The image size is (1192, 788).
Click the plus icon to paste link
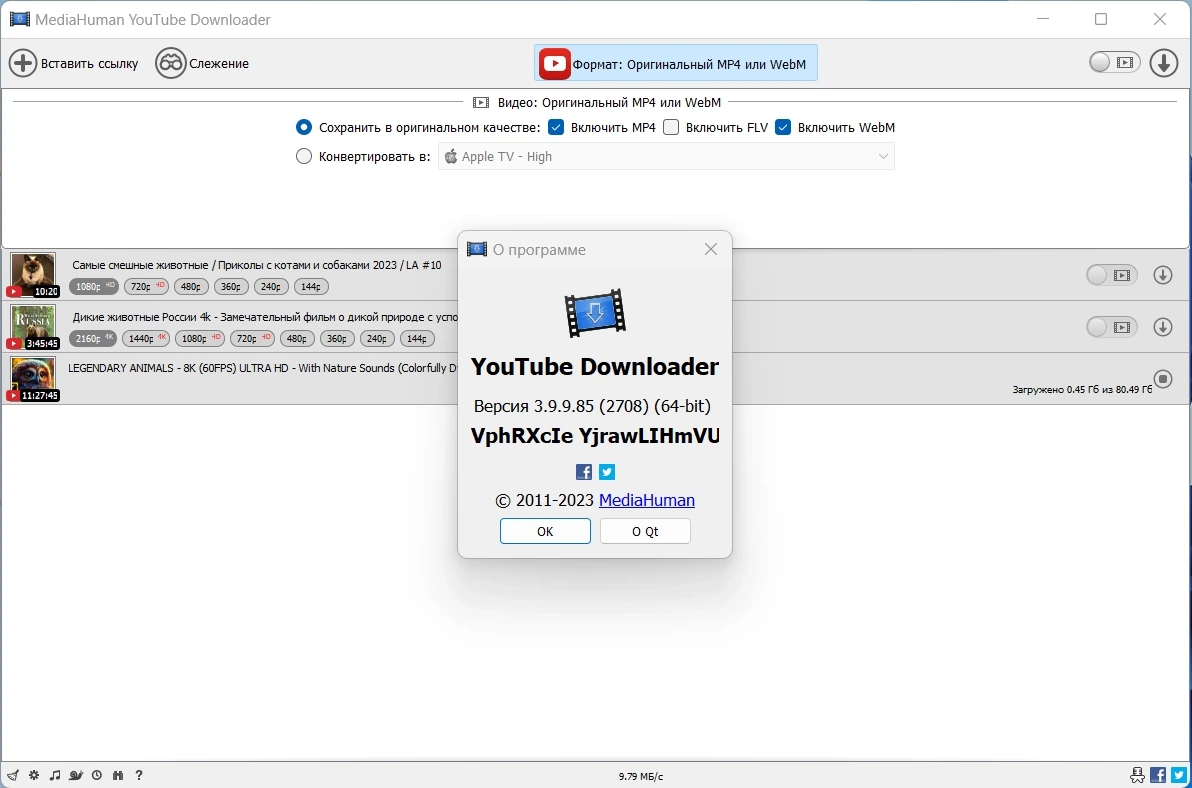(x=23, y=63)
